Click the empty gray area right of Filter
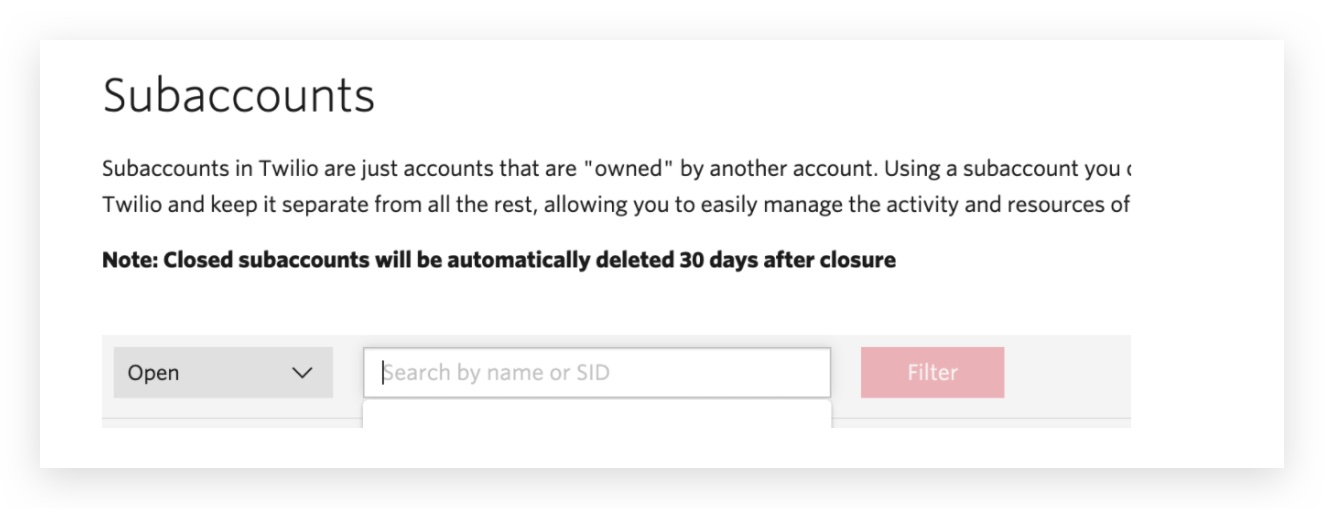The height and width of the screenshot is (508, 1324). pyautogui.click(x=1067, y=373)
